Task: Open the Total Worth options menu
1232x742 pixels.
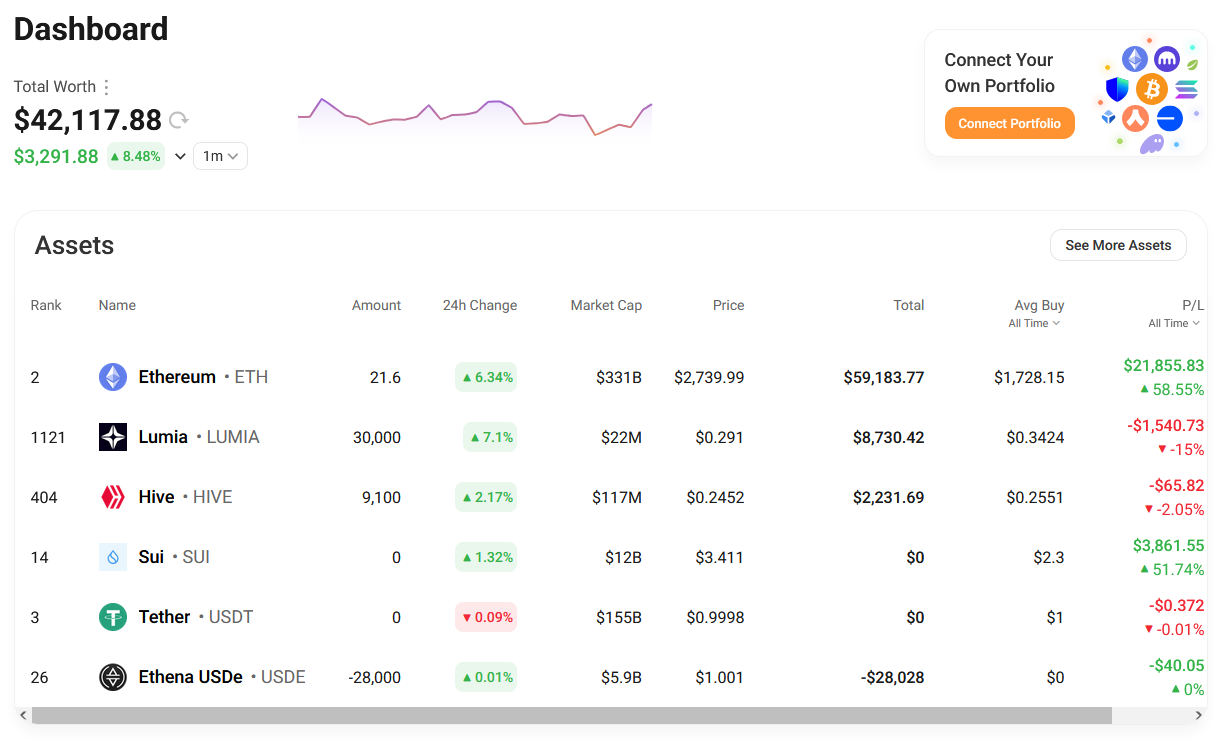Action: (x=107, y=87)
